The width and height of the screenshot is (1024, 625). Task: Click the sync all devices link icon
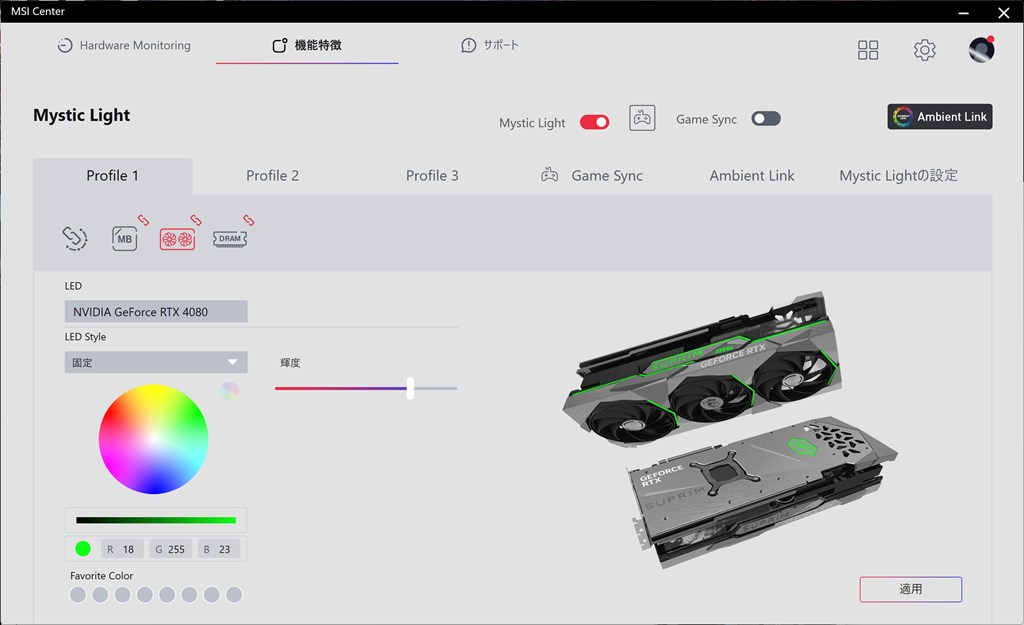pyautogui.click(x=74, y=238)
